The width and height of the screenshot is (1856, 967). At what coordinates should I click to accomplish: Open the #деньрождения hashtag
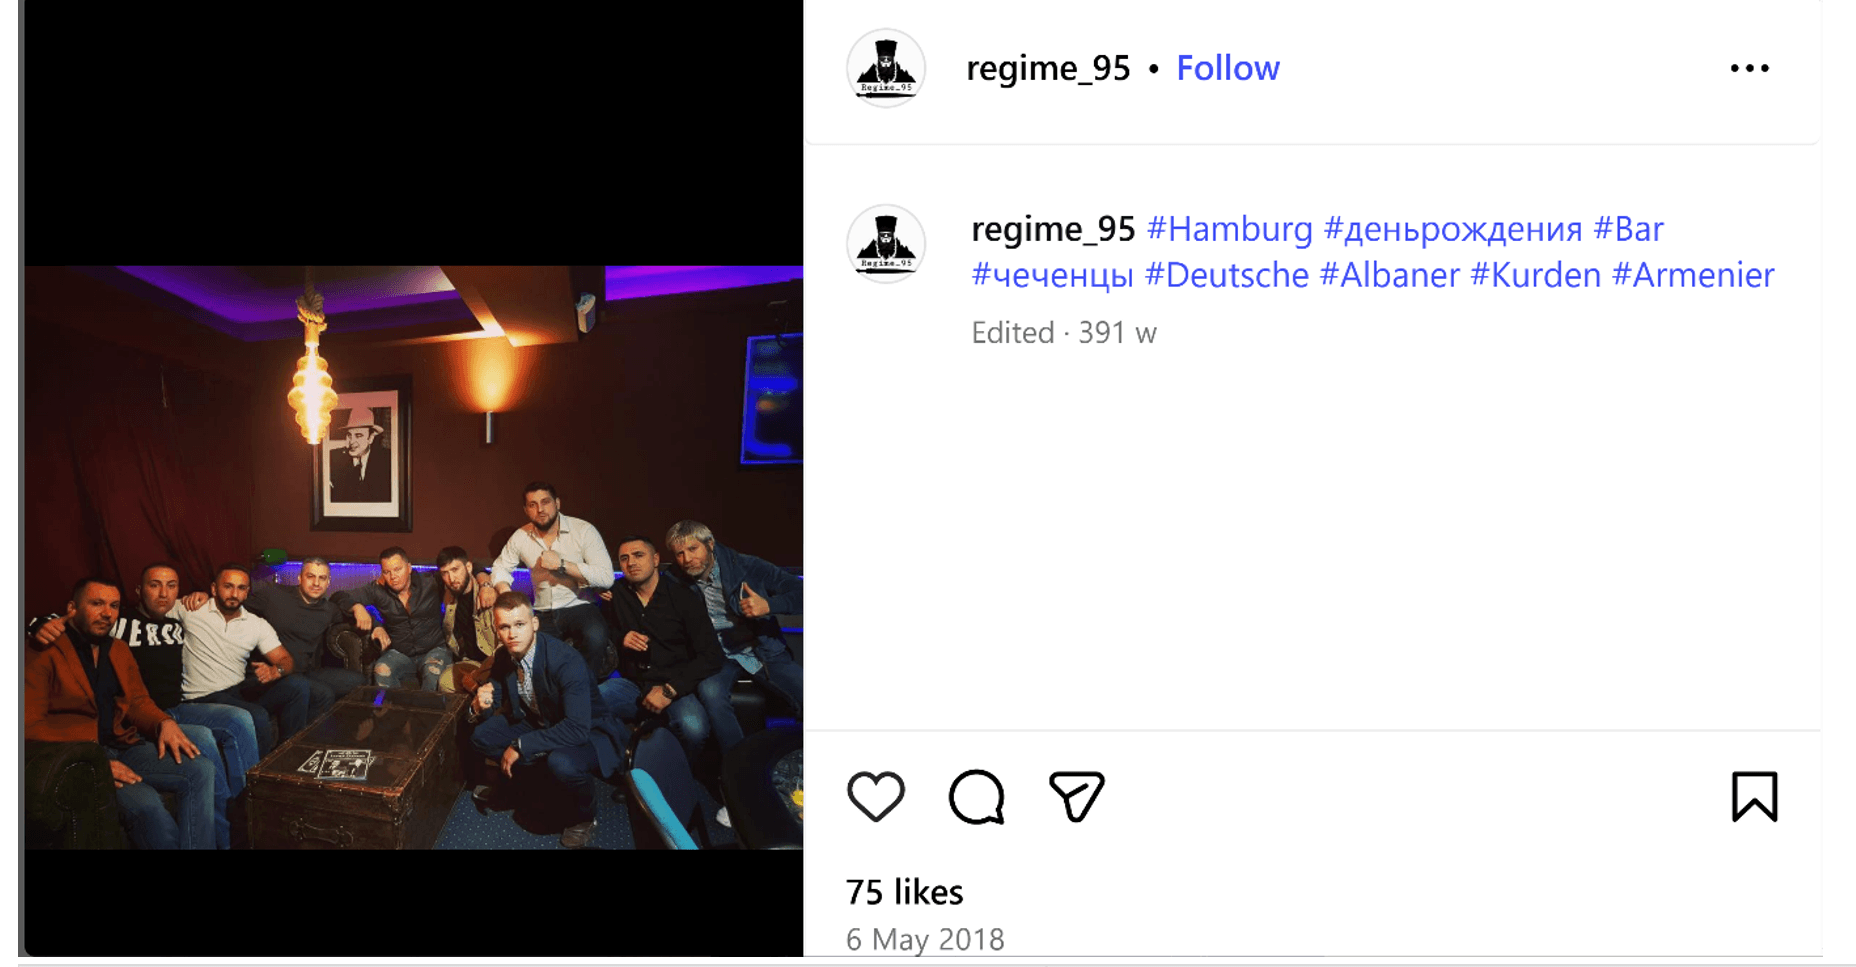1453,229
